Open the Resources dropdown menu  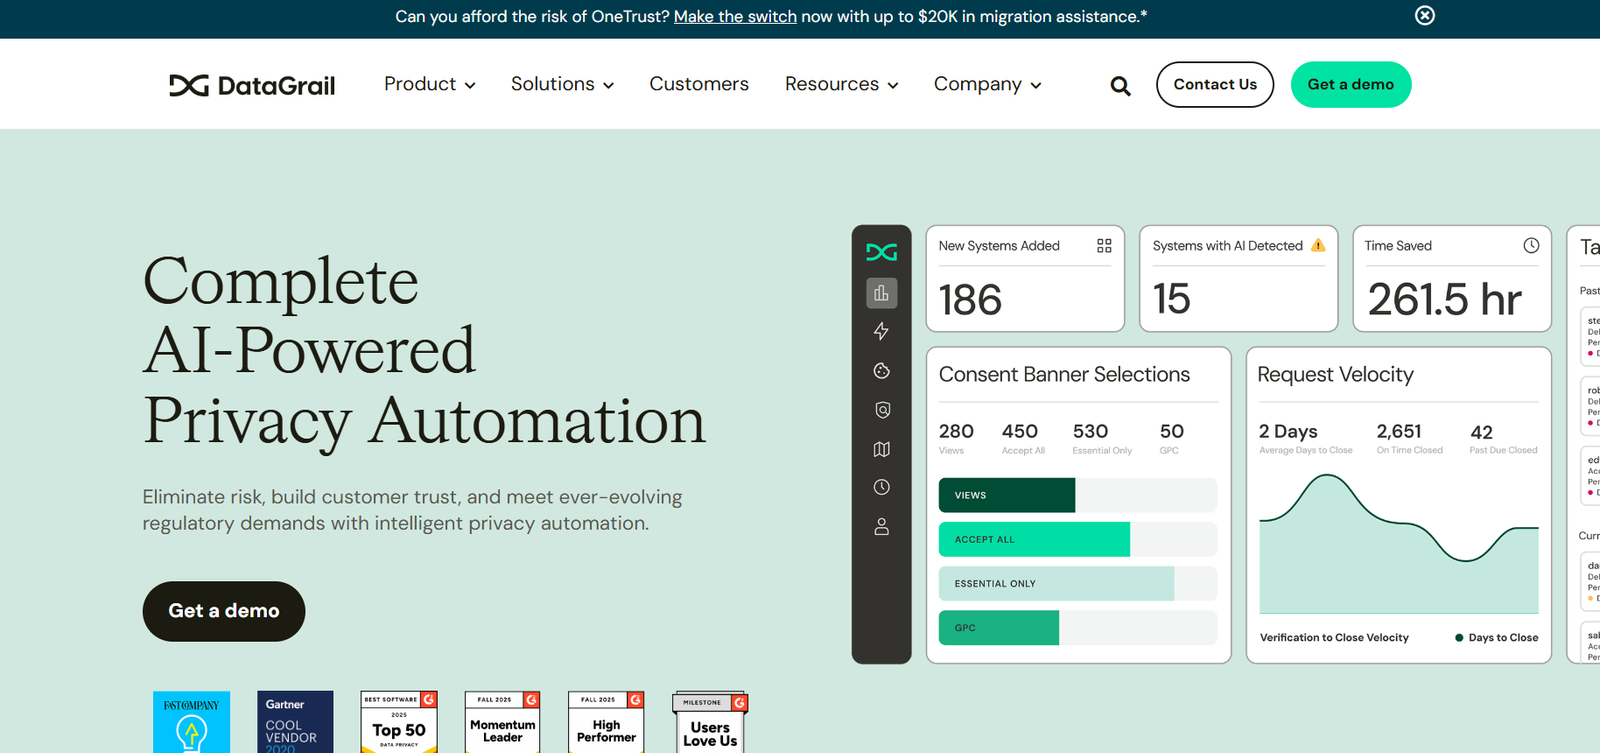(841, 84)
